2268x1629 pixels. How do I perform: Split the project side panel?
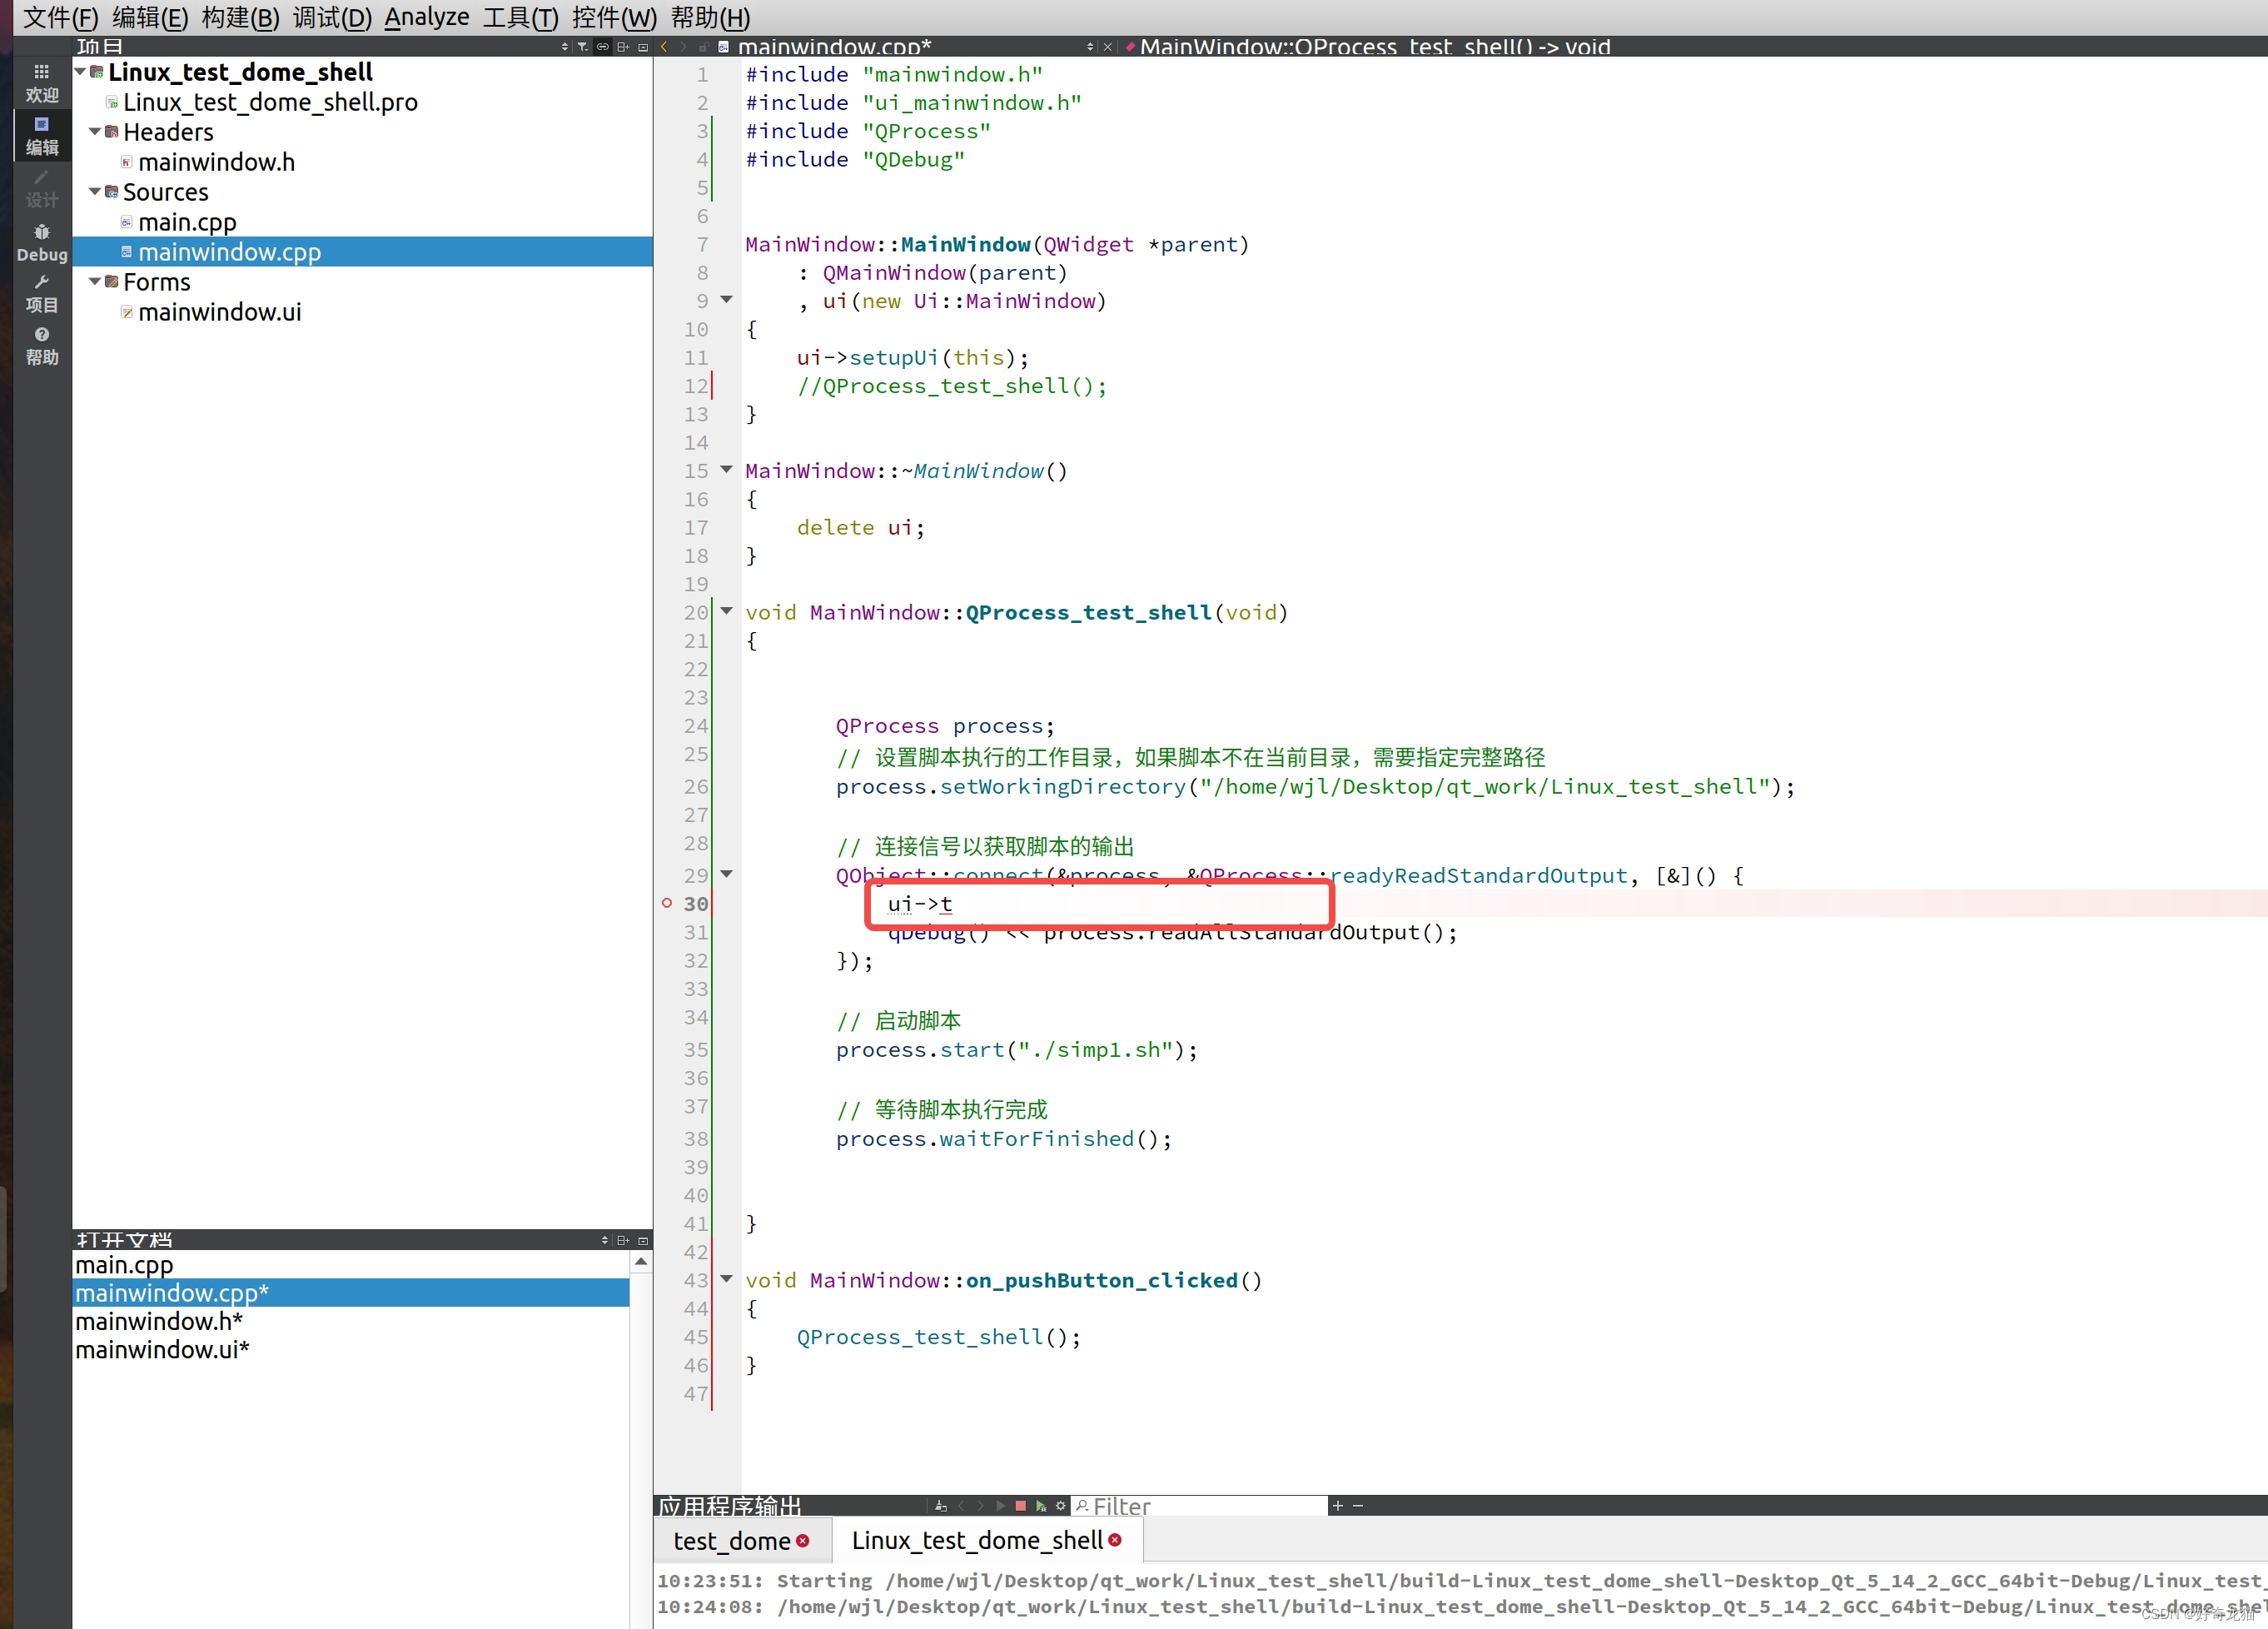point(623,46)
